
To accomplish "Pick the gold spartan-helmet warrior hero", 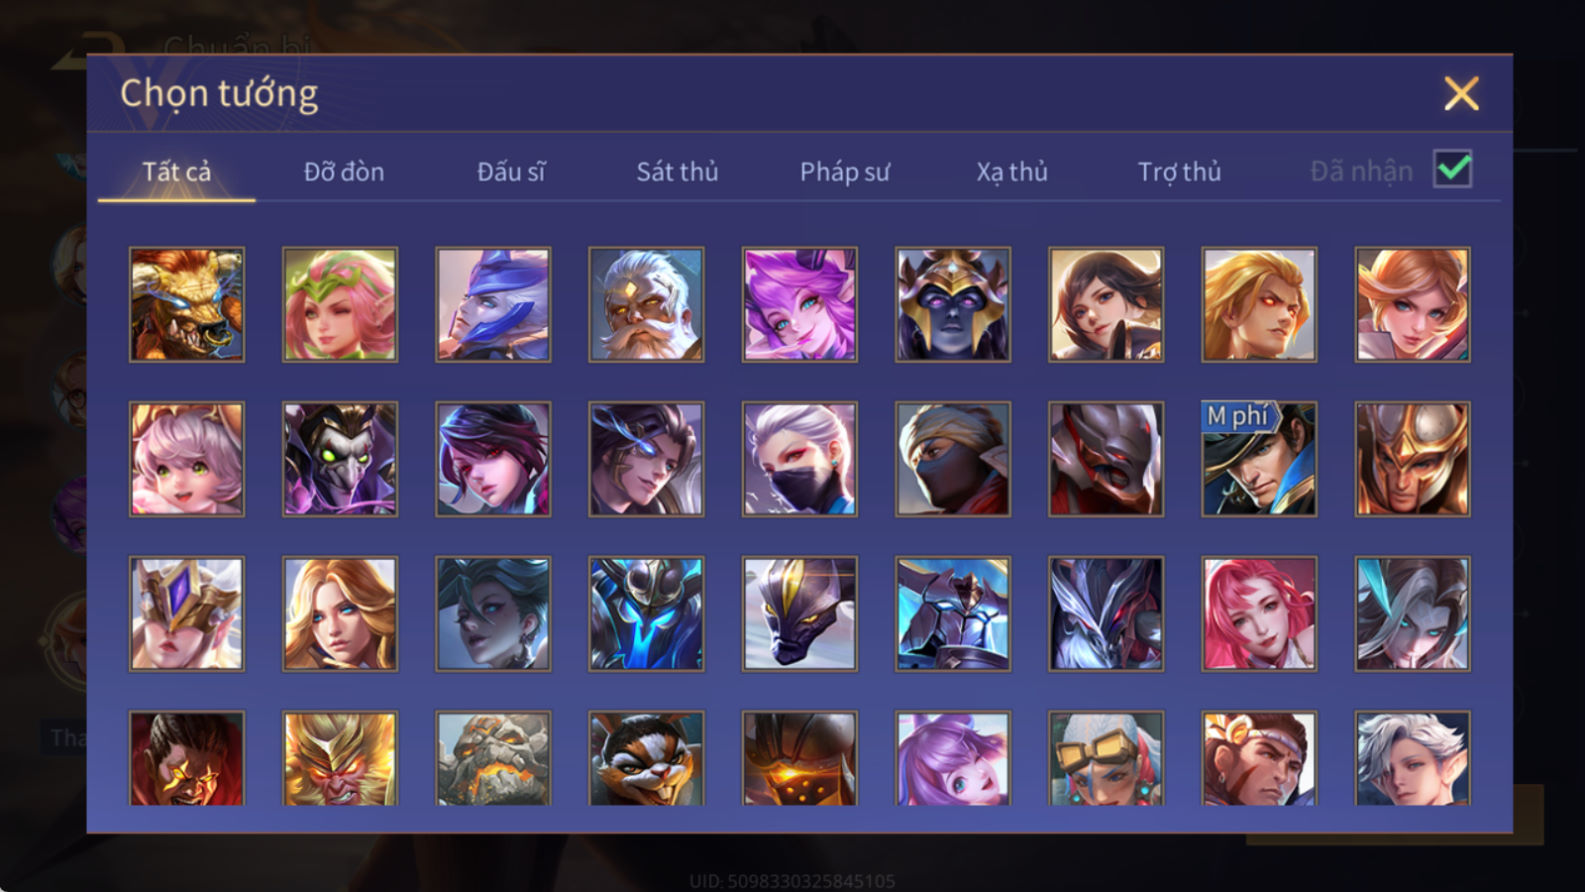I will coord(1412,459).
